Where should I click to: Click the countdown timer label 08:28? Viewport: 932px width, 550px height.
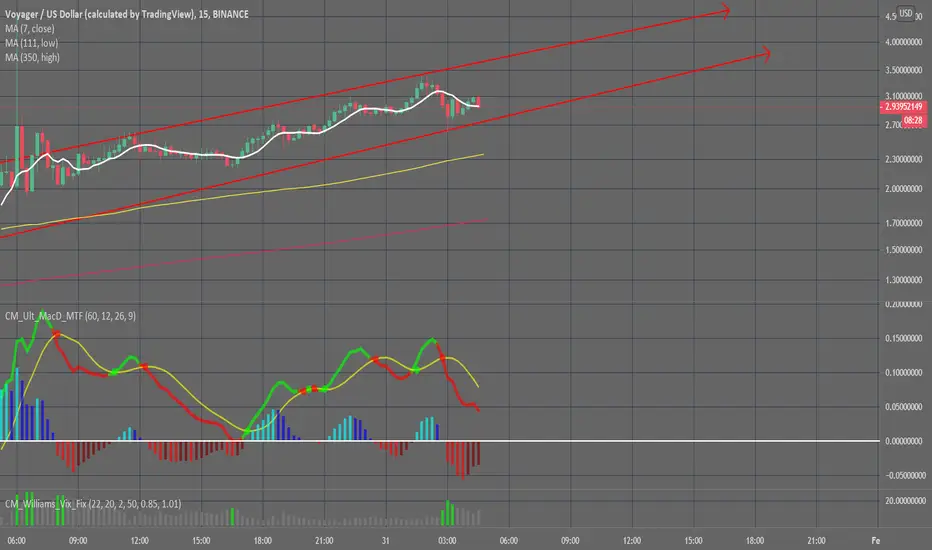[913, 120]
